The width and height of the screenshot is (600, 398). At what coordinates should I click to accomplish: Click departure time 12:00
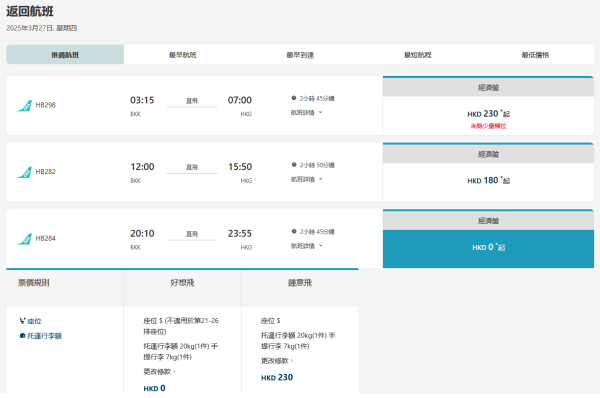click(142, 167)
